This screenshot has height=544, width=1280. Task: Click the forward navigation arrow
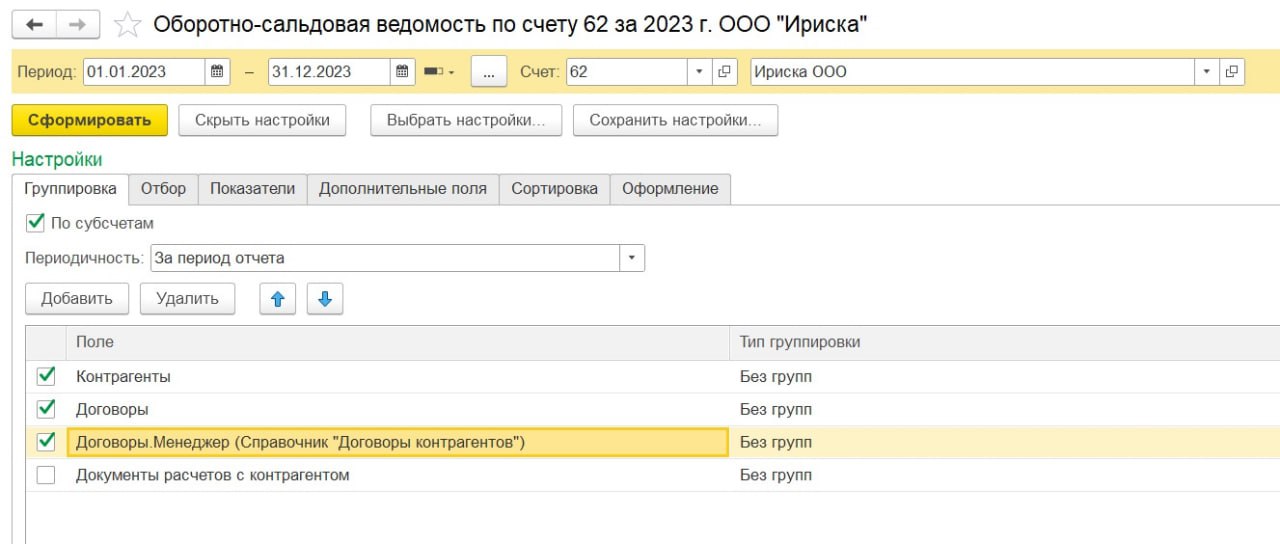[78, 25]
